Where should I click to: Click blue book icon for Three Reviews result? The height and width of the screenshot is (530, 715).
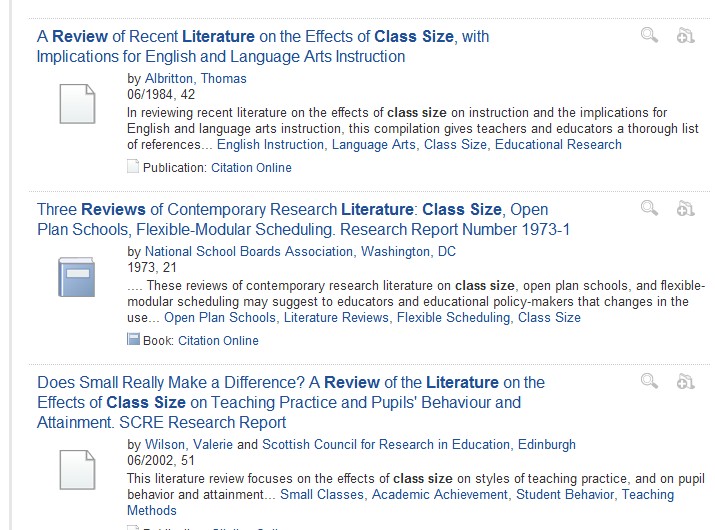point(77,277)
